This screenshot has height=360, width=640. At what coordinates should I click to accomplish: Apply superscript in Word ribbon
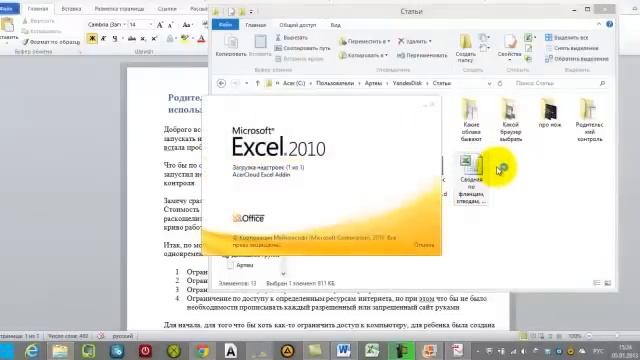pos(154,38)
